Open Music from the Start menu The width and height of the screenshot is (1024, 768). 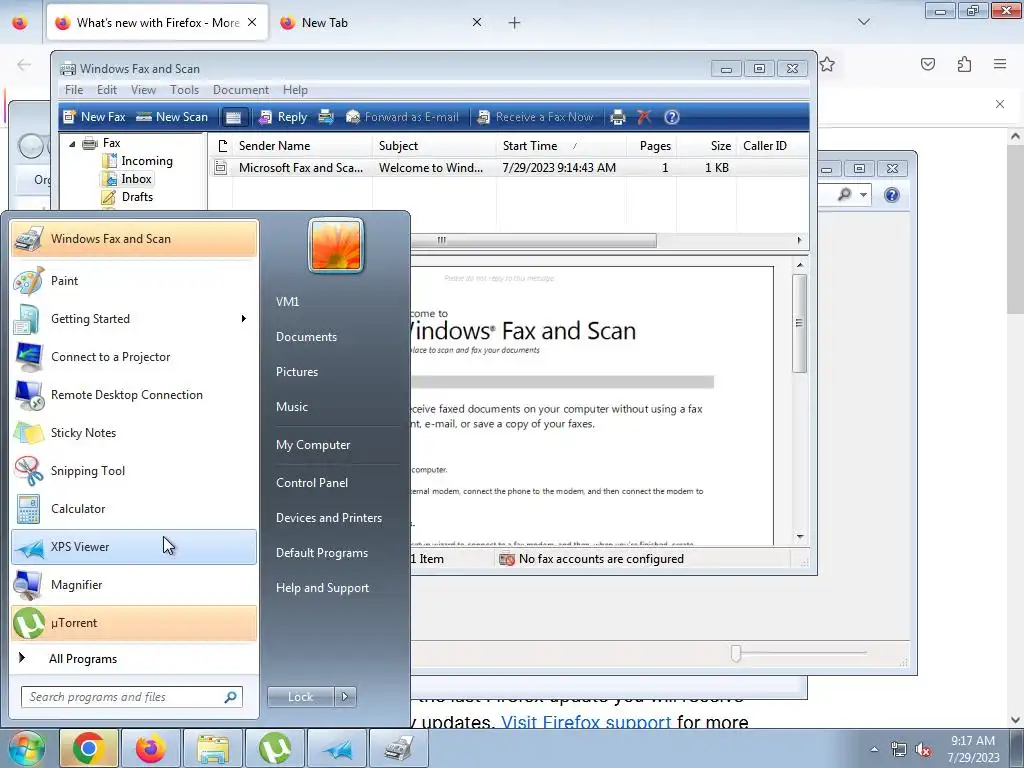(291, 407)
